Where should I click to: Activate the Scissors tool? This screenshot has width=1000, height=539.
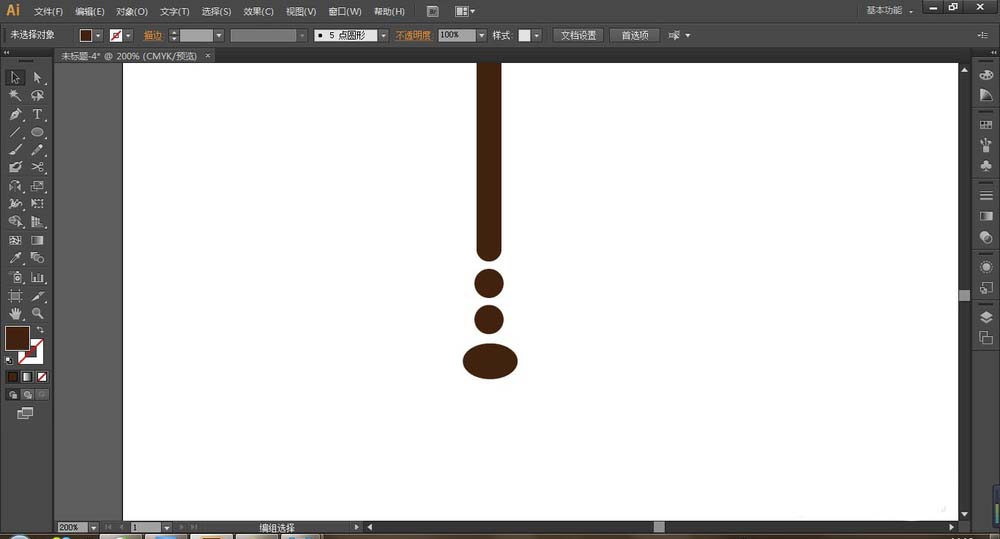[37, 167]
